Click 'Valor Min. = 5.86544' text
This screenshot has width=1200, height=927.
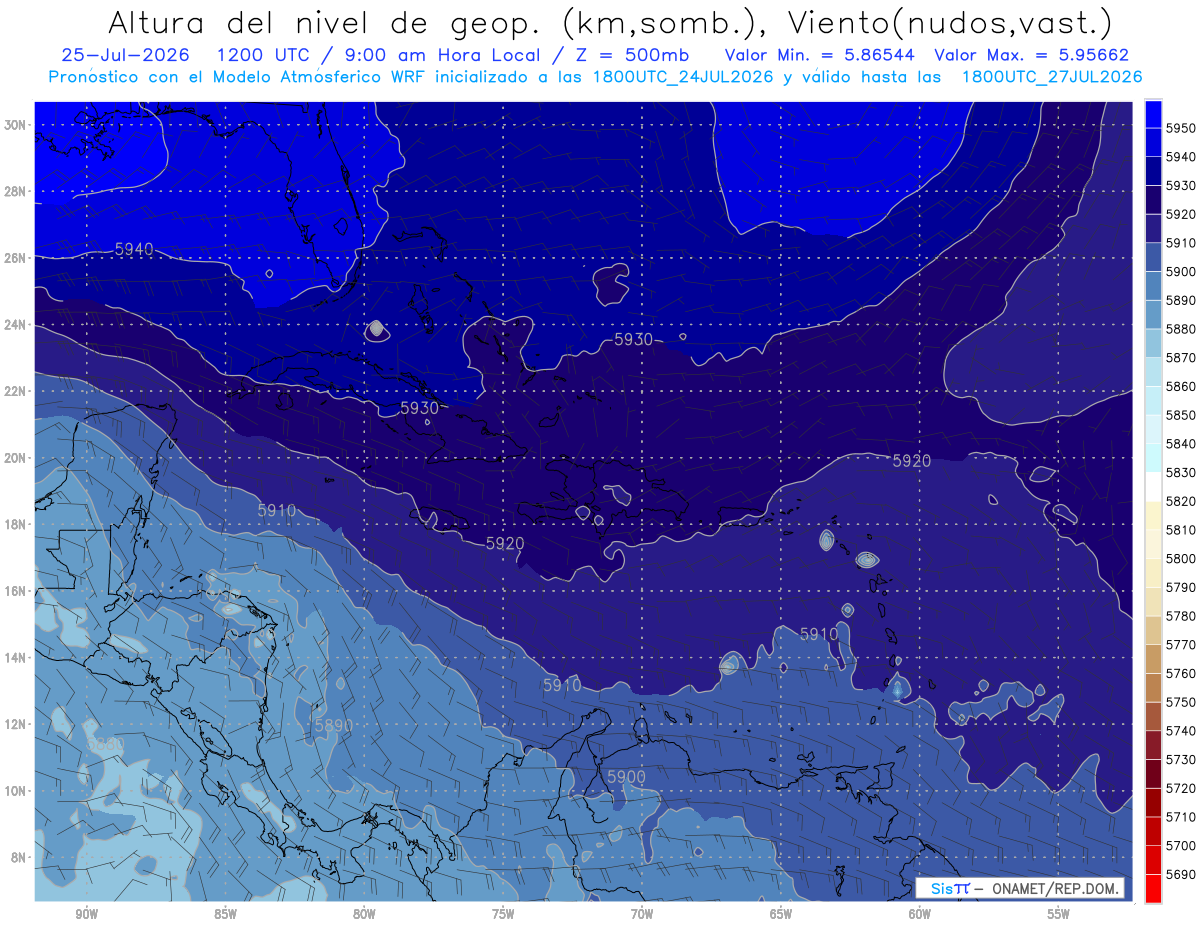coord(820,56)
